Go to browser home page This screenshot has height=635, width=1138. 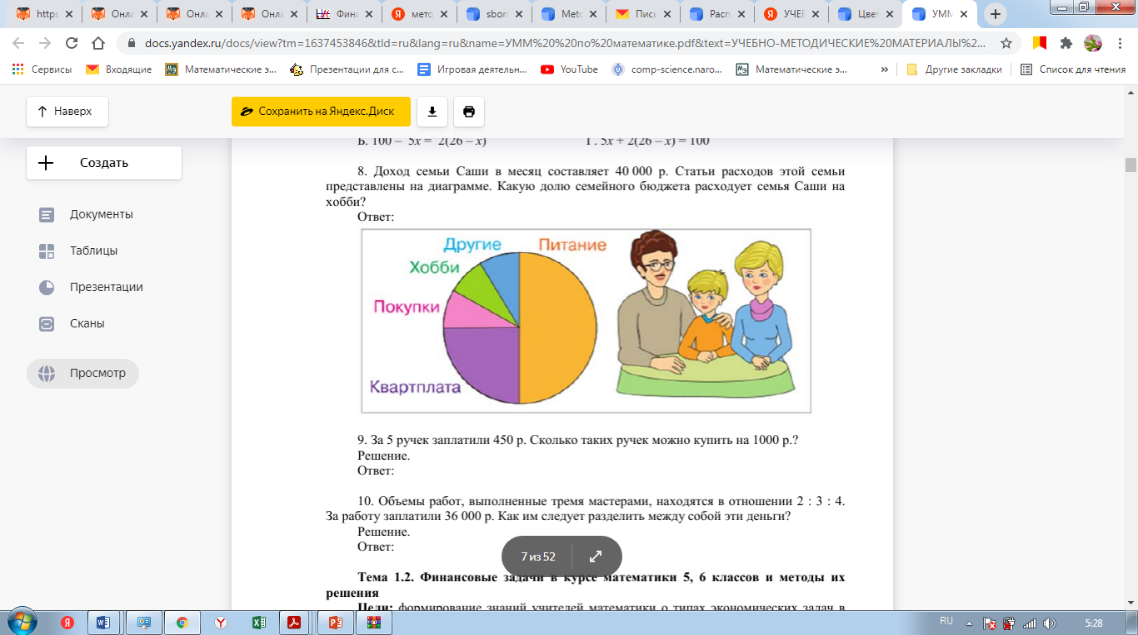[98, 44]
